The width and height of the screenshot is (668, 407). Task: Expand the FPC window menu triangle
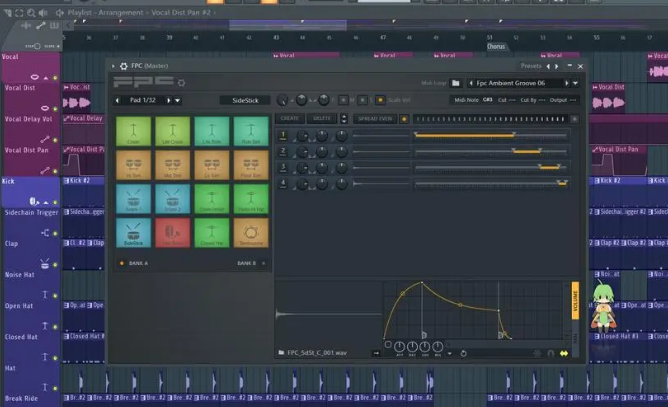113,66
